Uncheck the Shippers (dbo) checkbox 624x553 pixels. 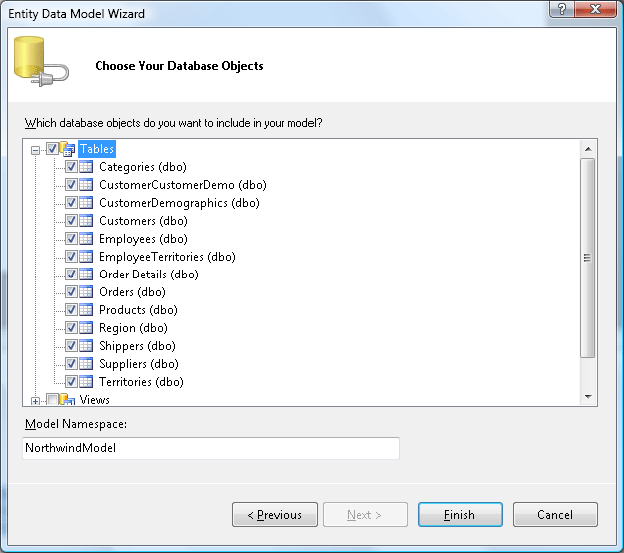(71, 345)
